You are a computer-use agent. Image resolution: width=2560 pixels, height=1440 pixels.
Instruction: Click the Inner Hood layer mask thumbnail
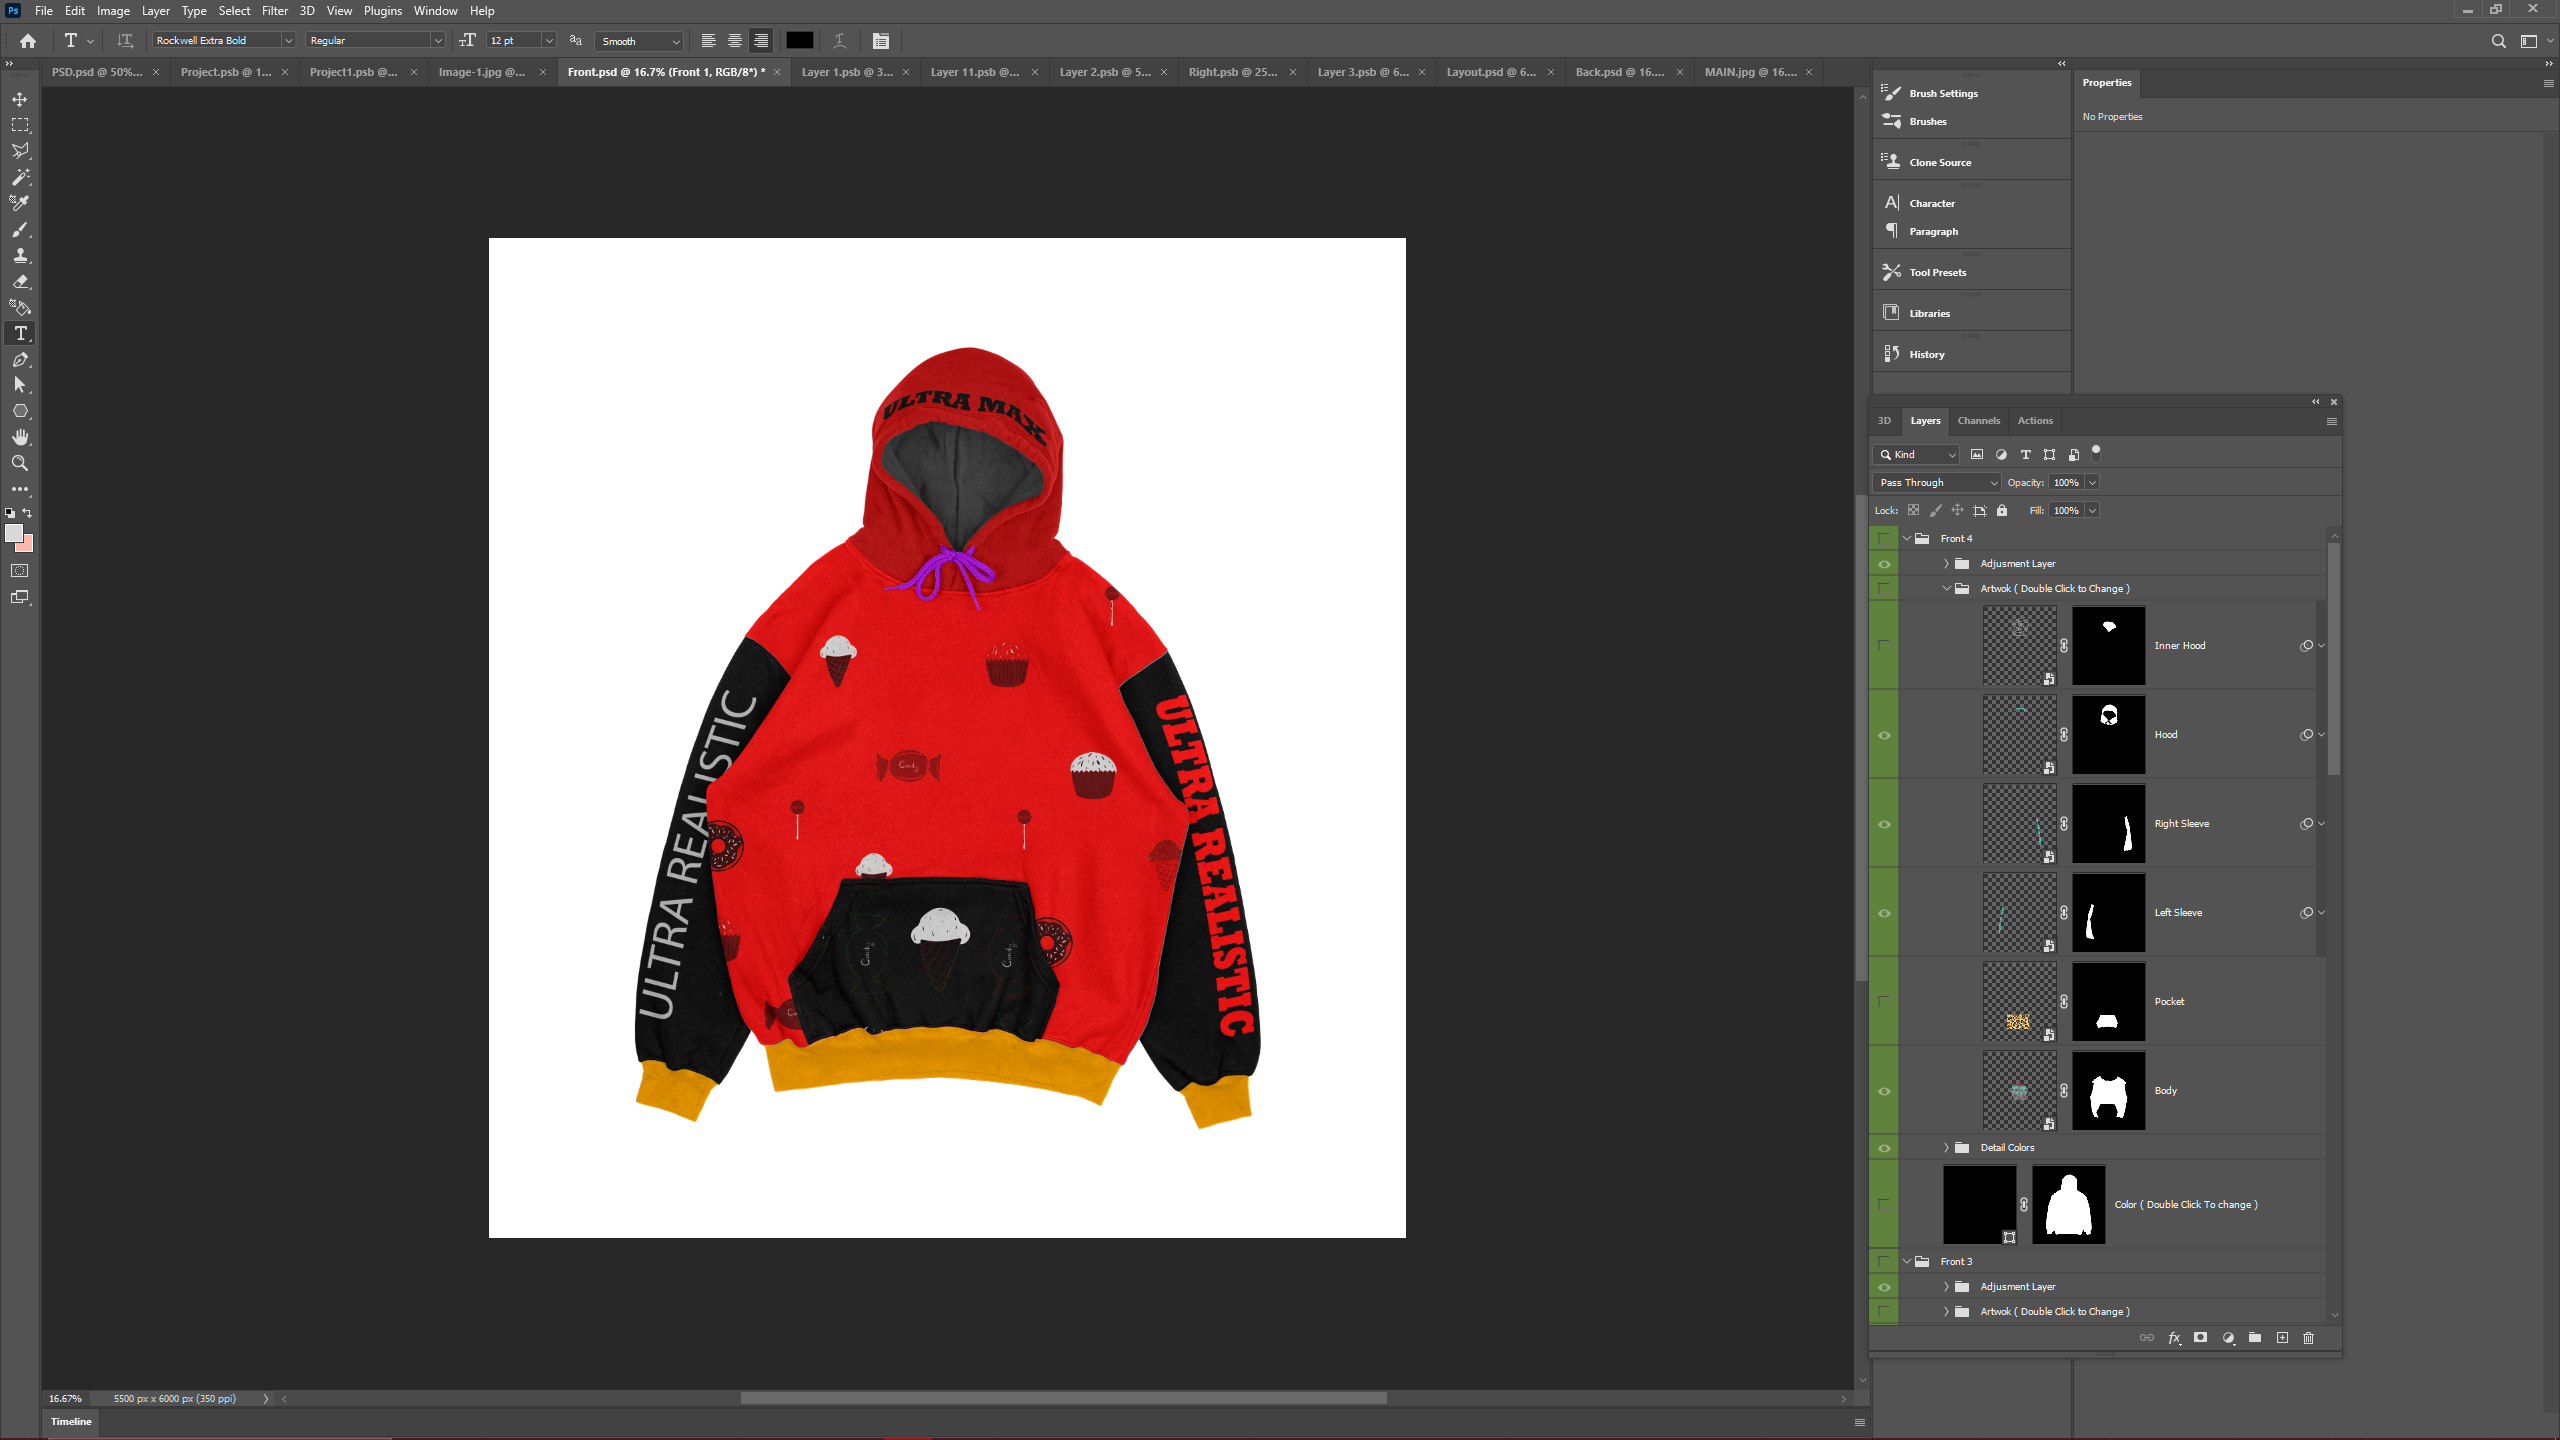click(x=2108, y=645)
